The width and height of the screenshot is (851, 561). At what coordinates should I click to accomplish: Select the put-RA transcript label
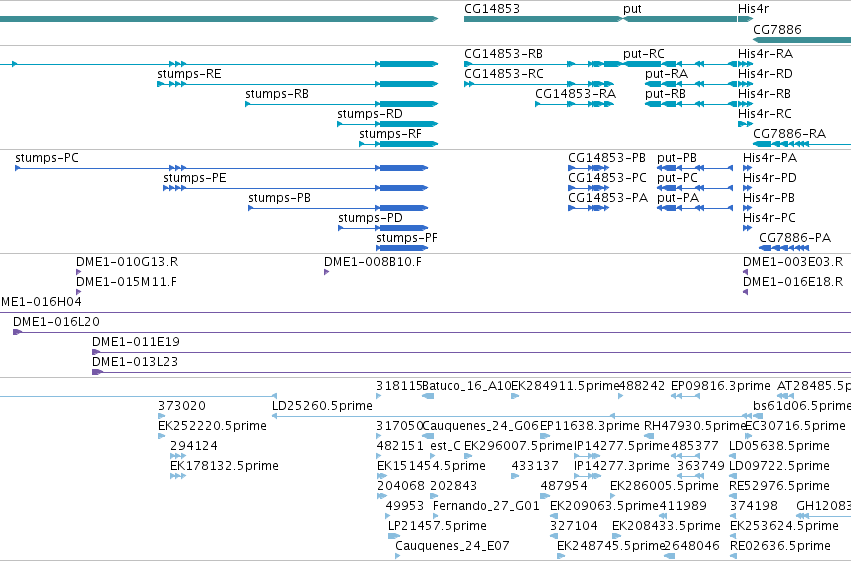pyautogui.click(x=666, y=74)
